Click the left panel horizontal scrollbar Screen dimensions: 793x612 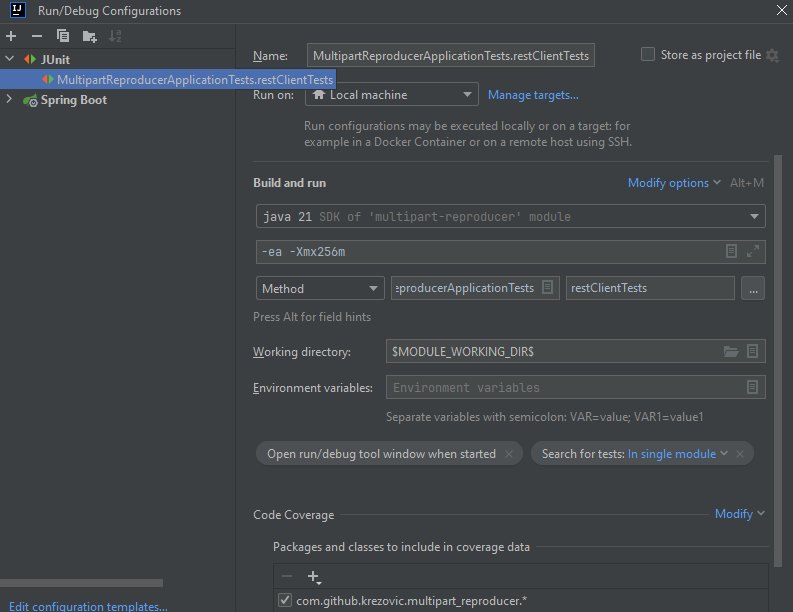pyautogui.click(x=81, y=583)
